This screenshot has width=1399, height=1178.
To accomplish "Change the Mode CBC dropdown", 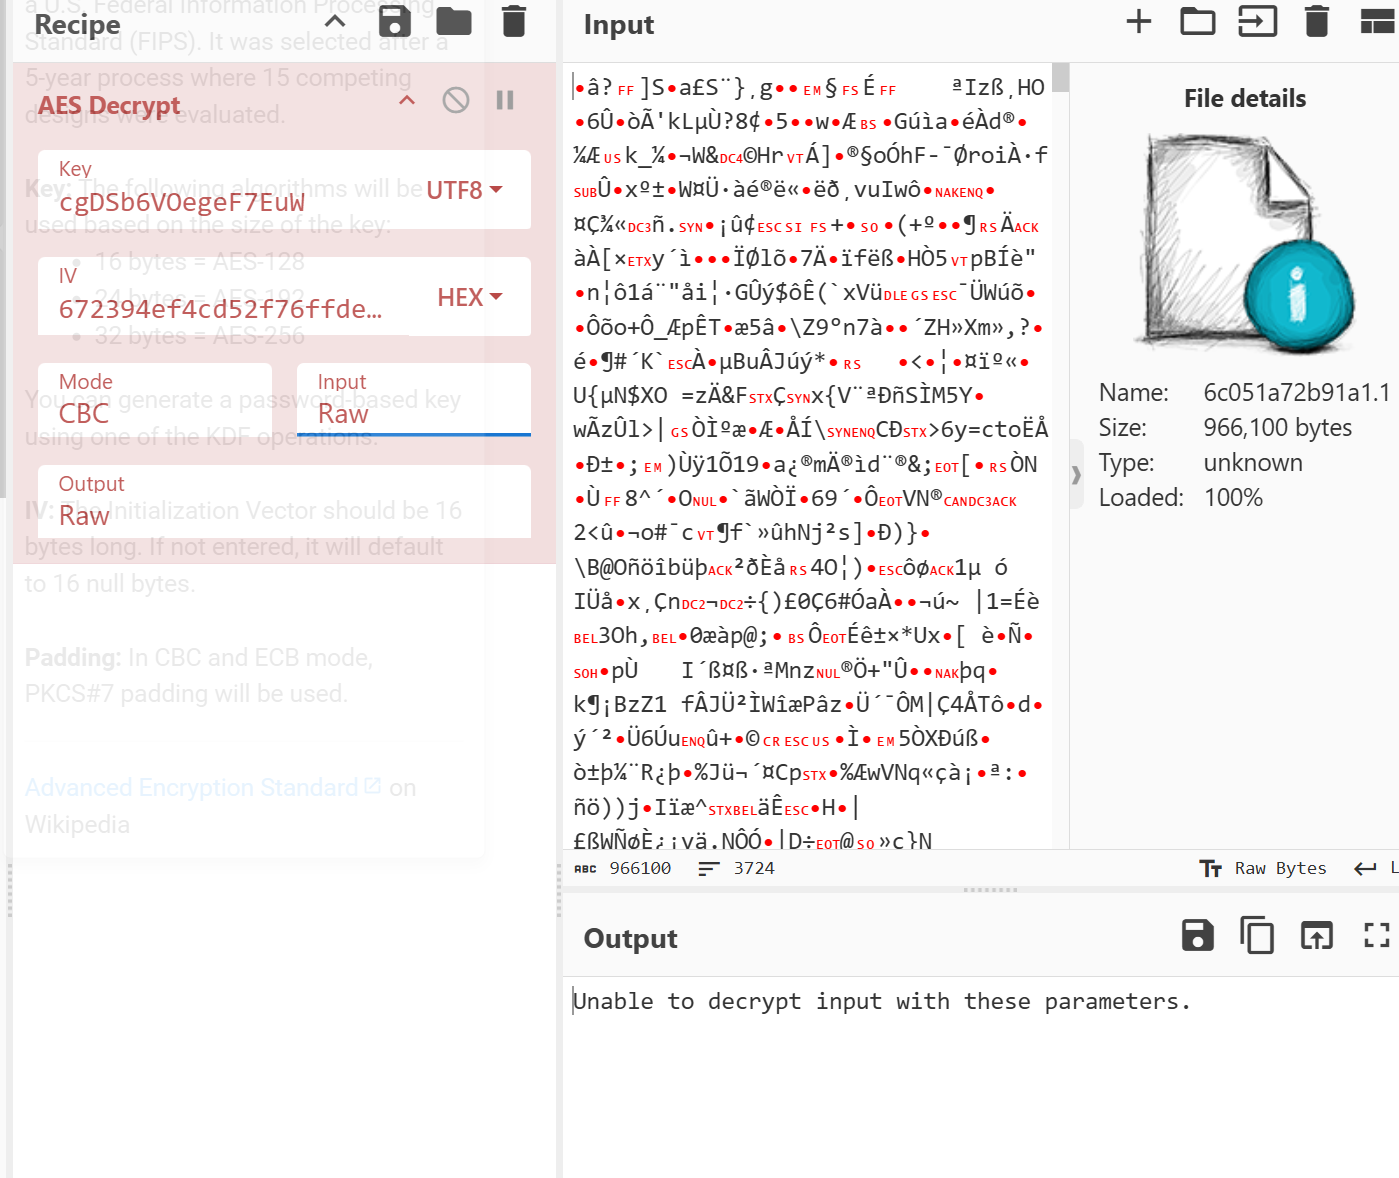I will pyautogui.click(x=155, y=399).
